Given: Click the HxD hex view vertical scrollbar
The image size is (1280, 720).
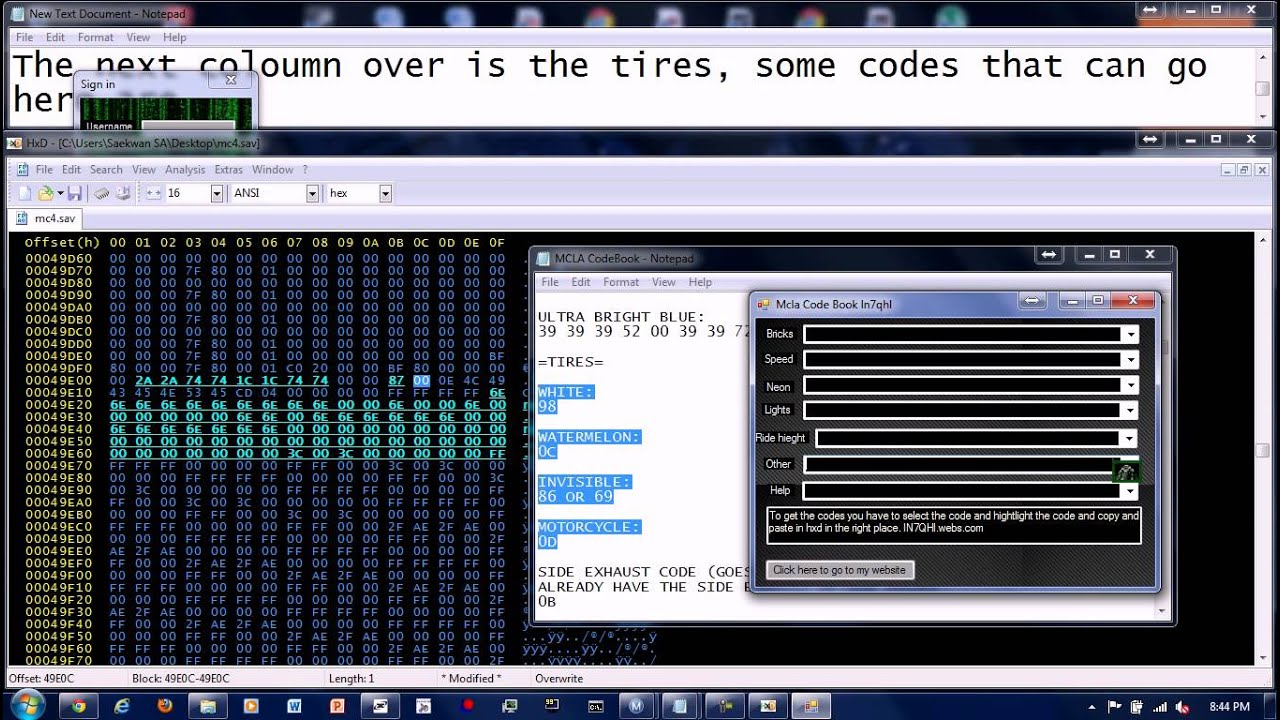Looking at the screenshot, I should tap(1263, 450).
